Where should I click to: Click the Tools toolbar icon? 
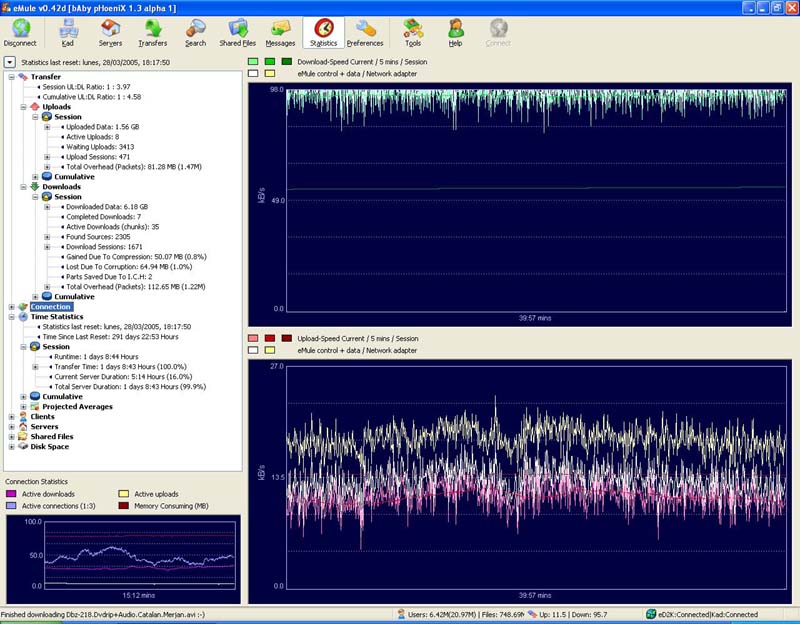(x=413, y=32)
